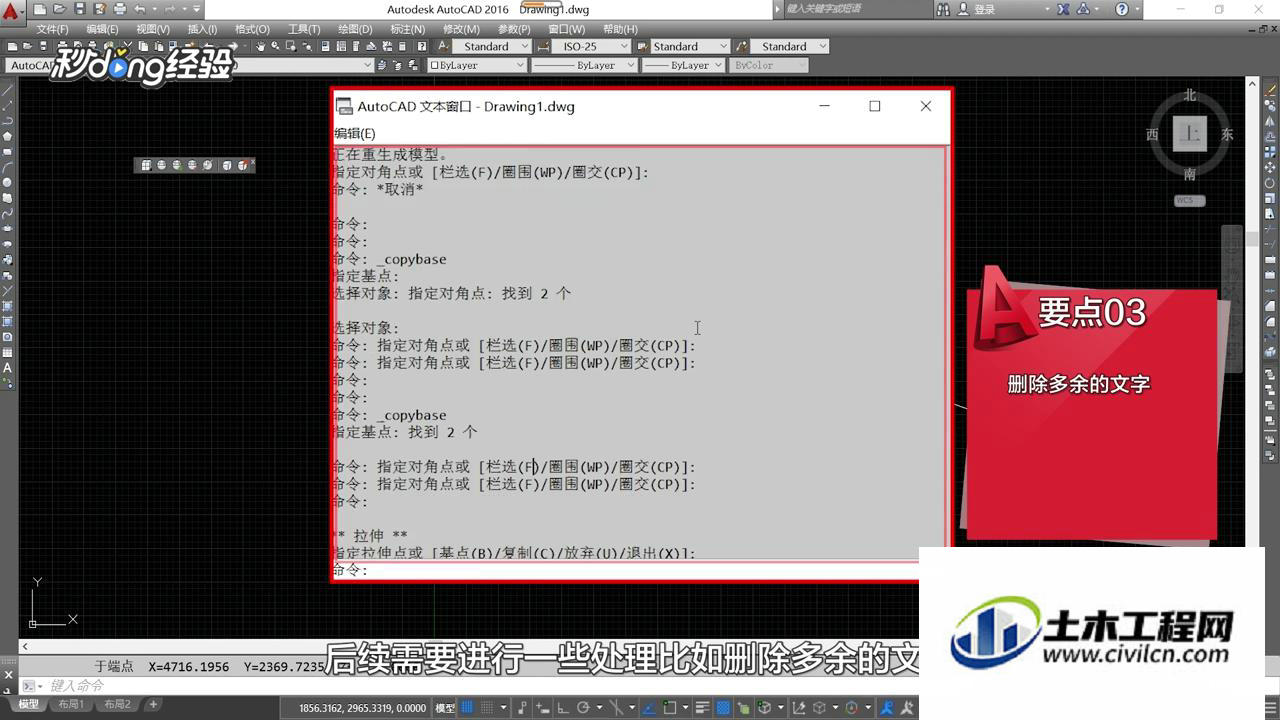Open the 修改(M) menu
1280x720 pixels.
click(x=461, y=29)
